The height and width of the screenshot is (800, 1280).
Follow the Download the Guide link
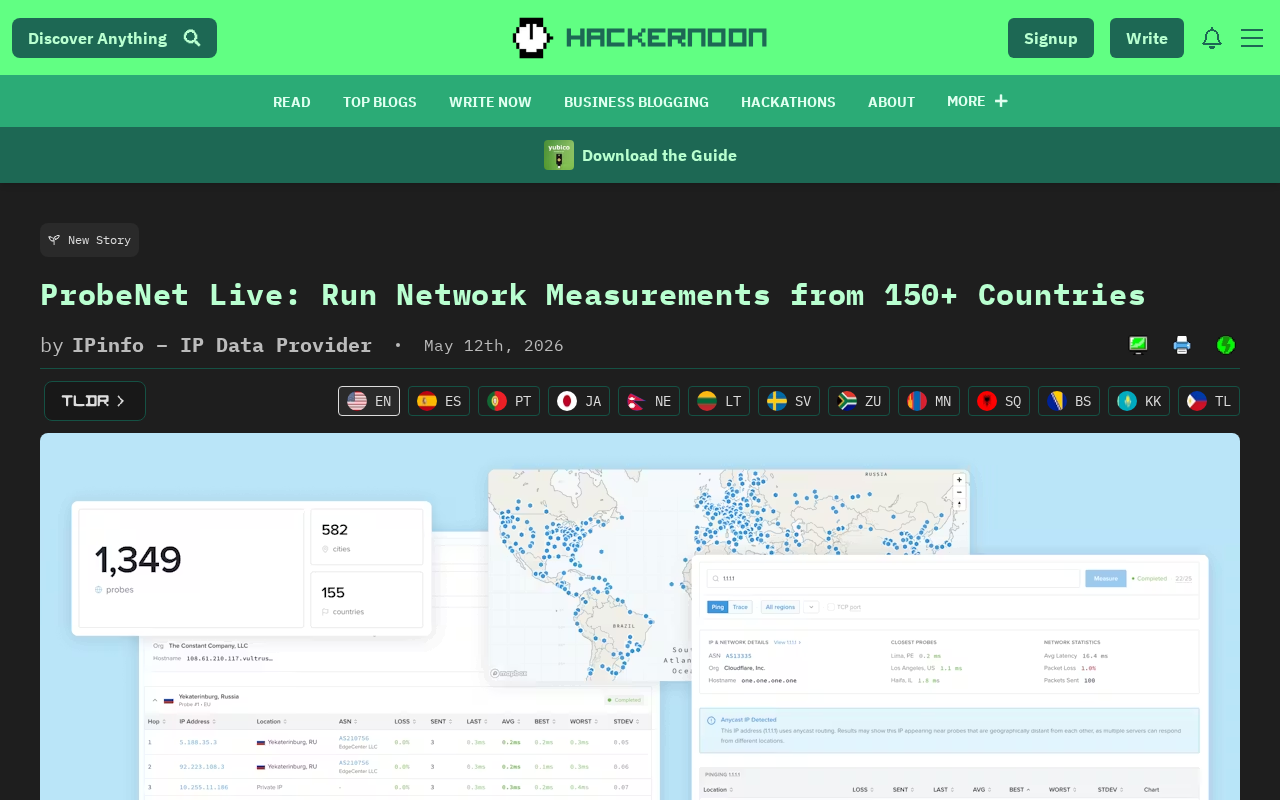(x=659, y=155)
